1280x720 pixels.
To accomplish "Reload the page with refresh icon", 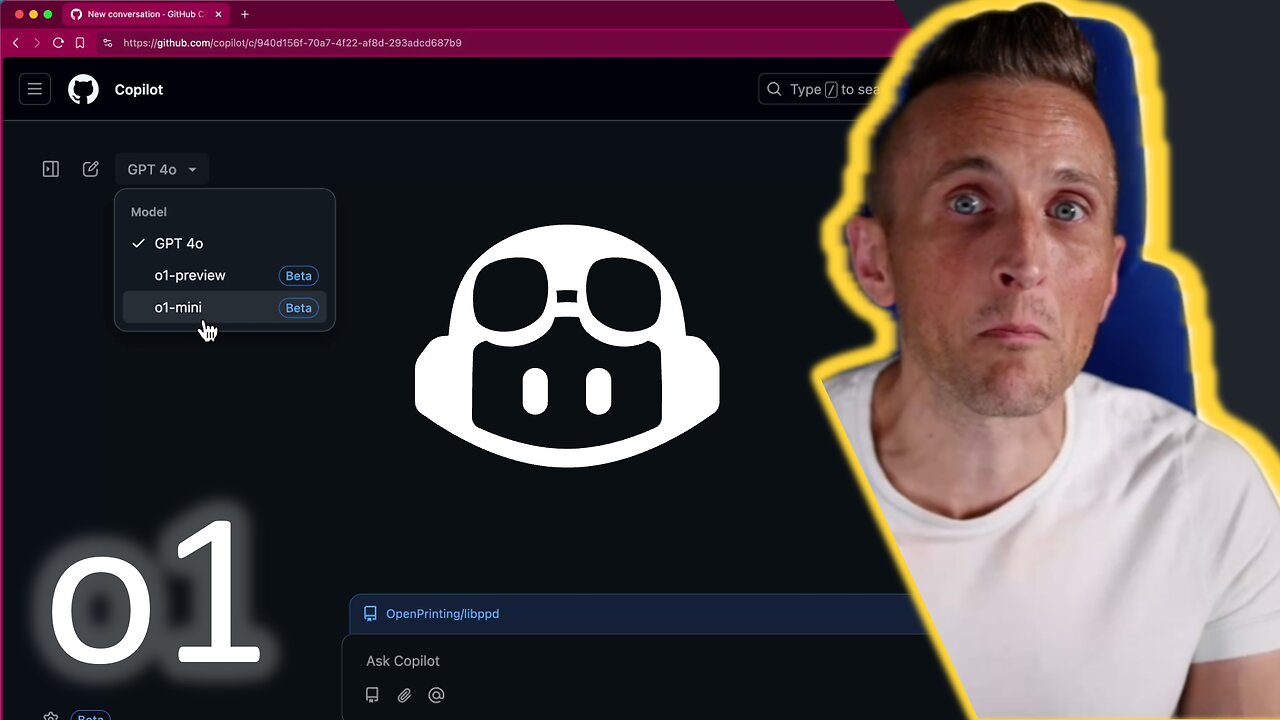I will [58, 43].
